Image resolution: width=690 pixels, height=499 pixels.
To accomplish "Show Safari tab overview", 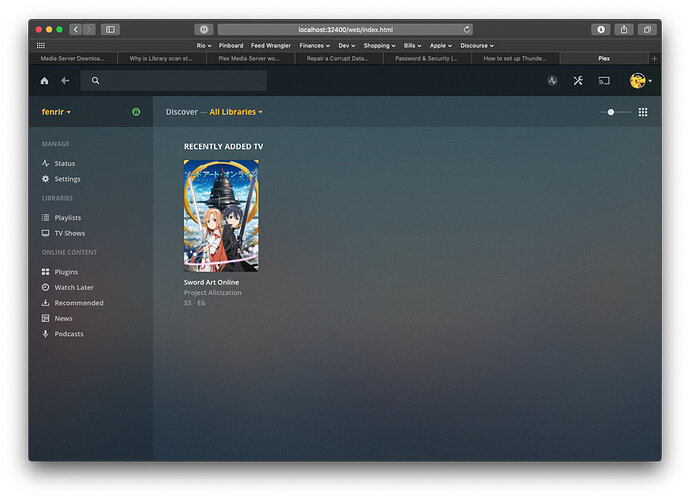I will coord(647,29).
